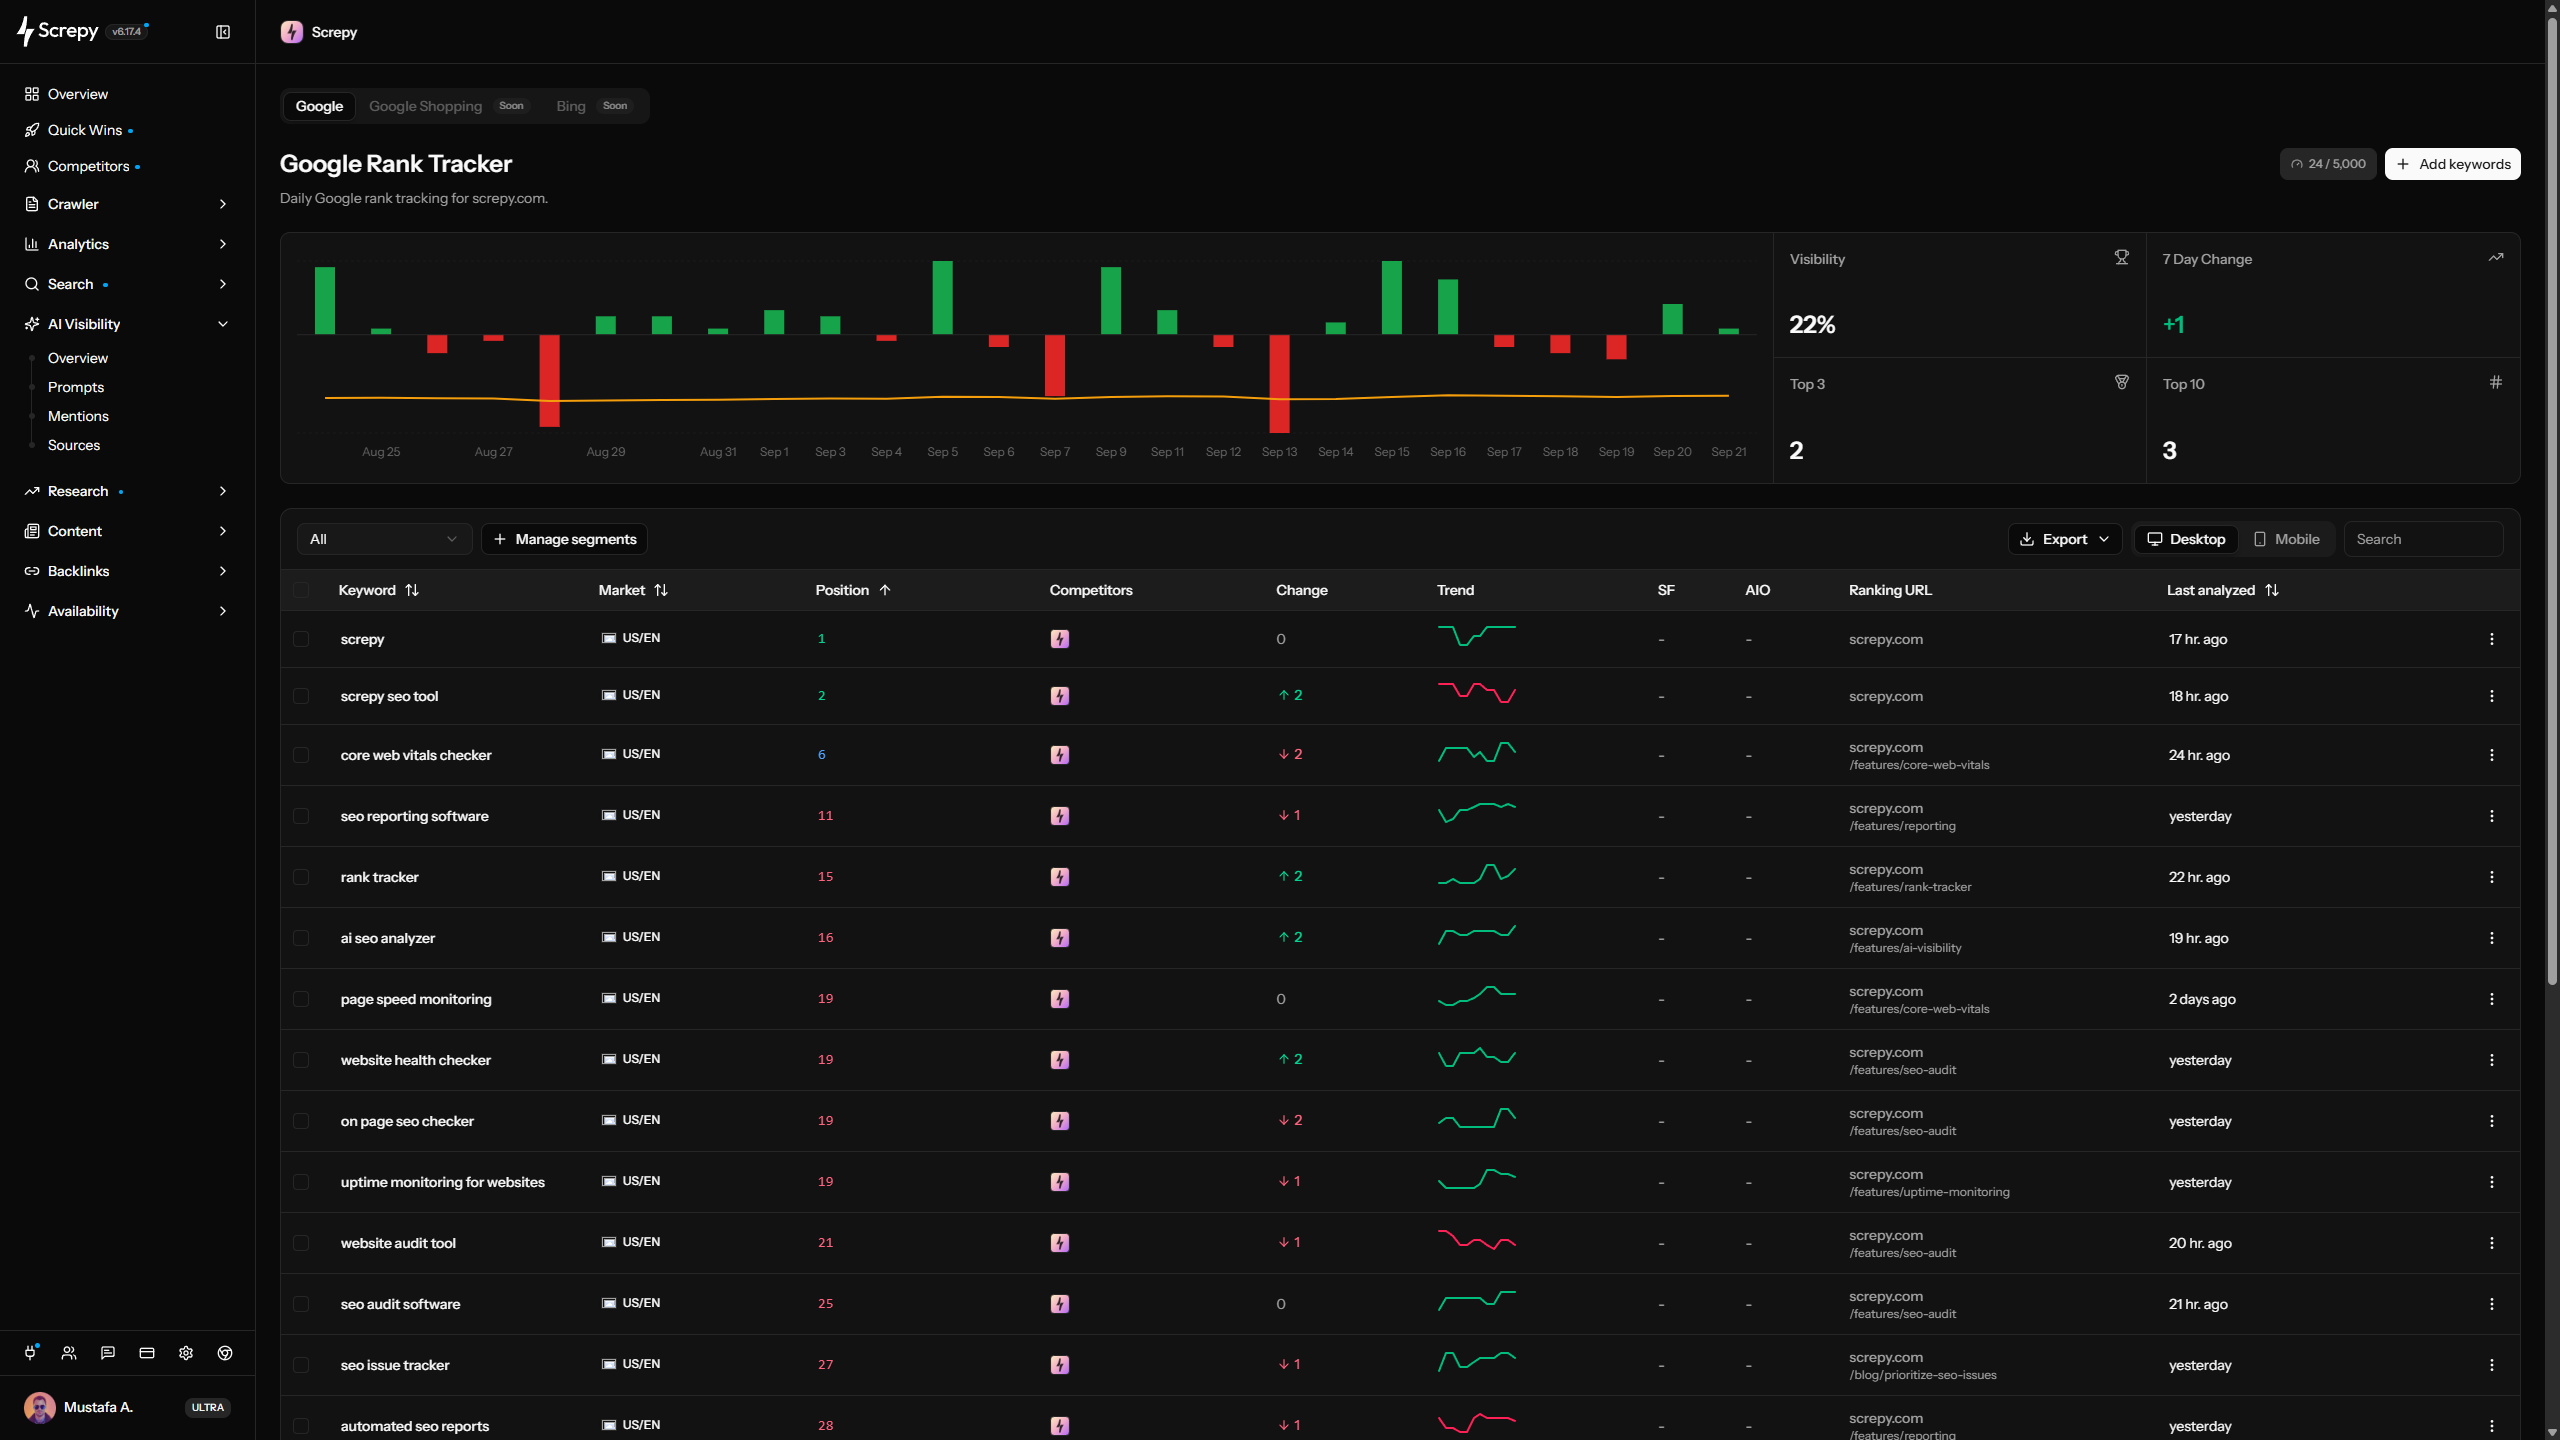The width and height of the screenshot is (2560, 1440).
Task: Open the Mustafa A. user profile
Action: coord(127,1407)
